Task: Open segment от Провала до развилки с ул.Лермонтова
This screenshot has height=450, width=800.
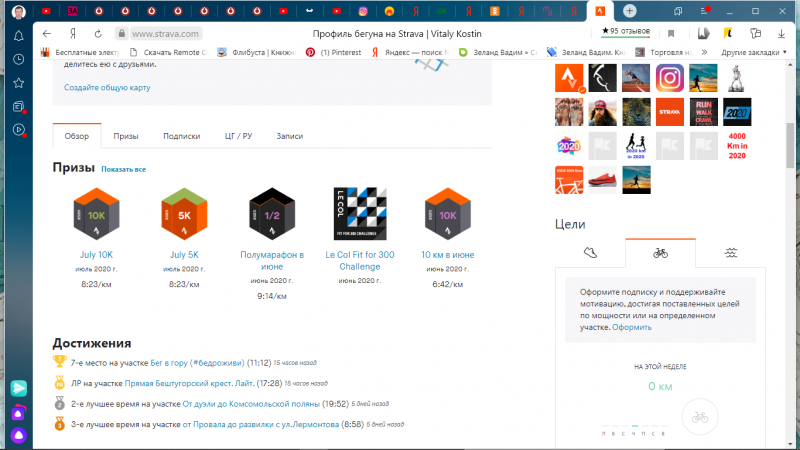Action: 261,424
